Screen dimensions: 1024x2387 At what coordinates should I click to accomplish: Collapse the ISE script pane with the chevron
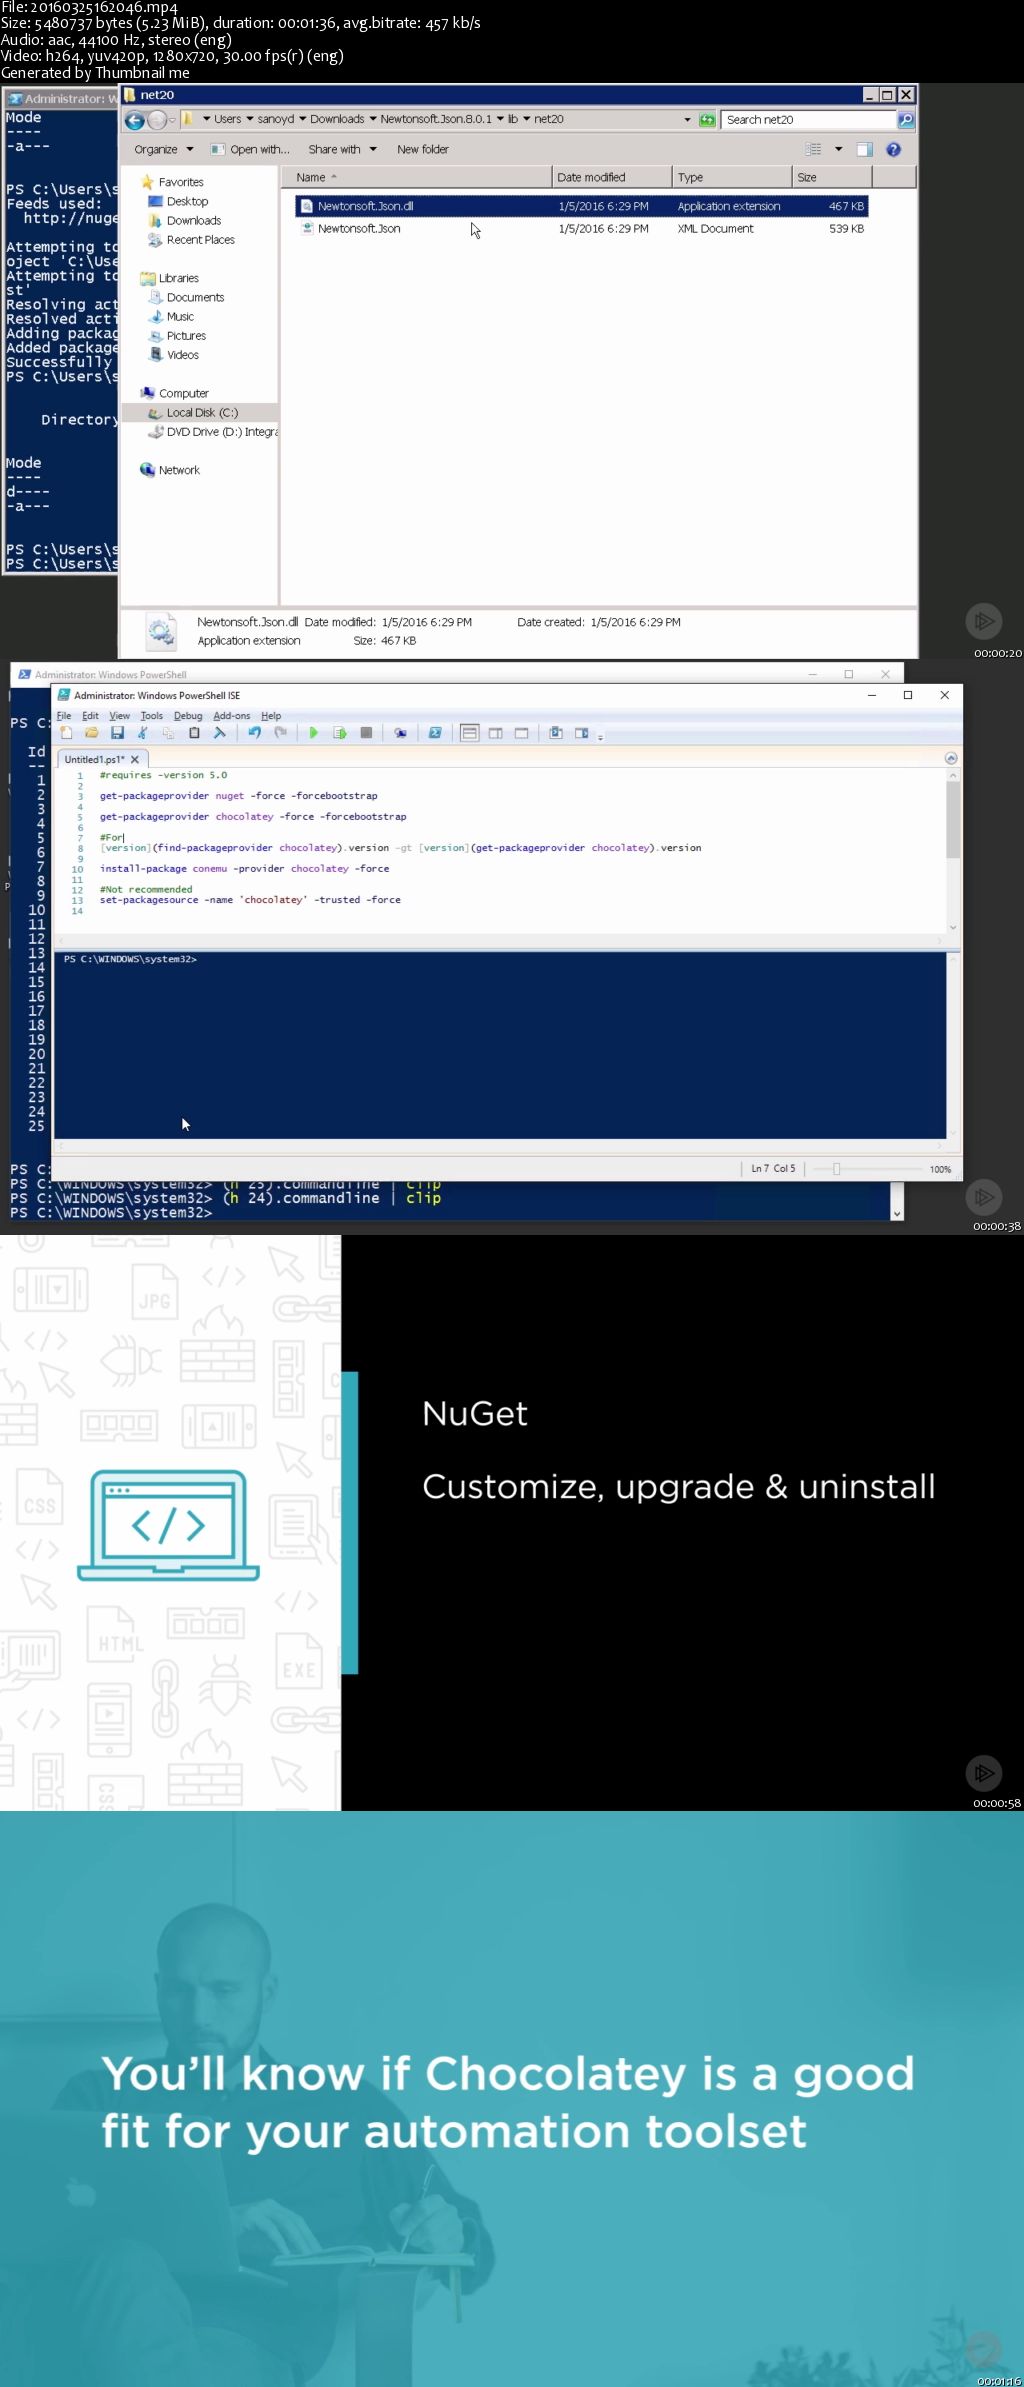pos(951,758)
